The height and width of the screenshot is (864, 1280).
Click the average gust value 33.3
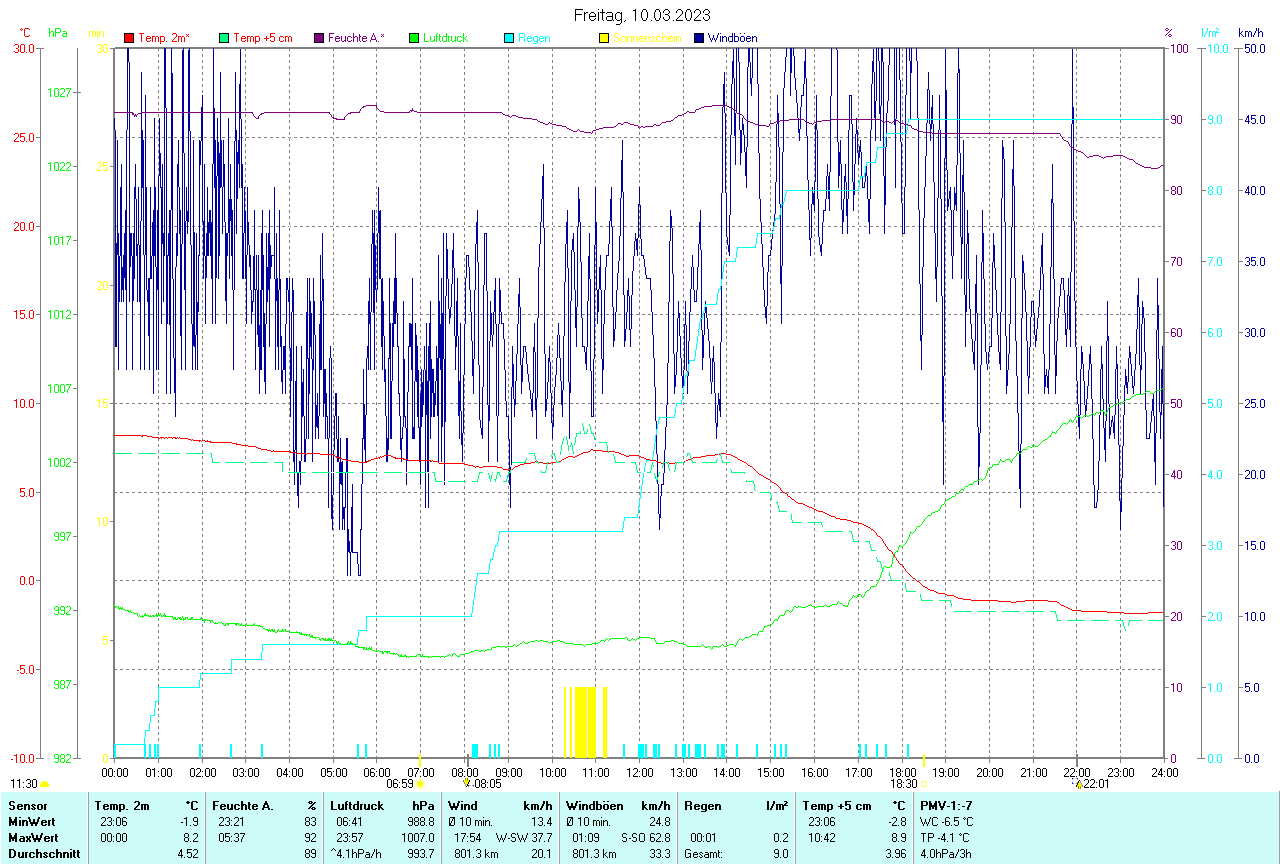[x=659, y=854]
